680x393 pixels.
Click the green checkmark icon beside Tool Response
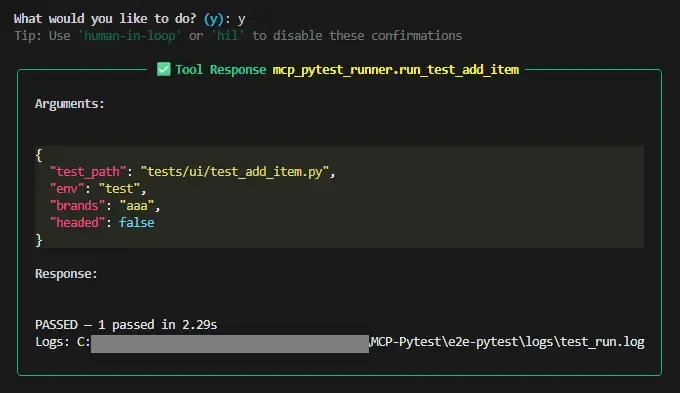point(163,69)
